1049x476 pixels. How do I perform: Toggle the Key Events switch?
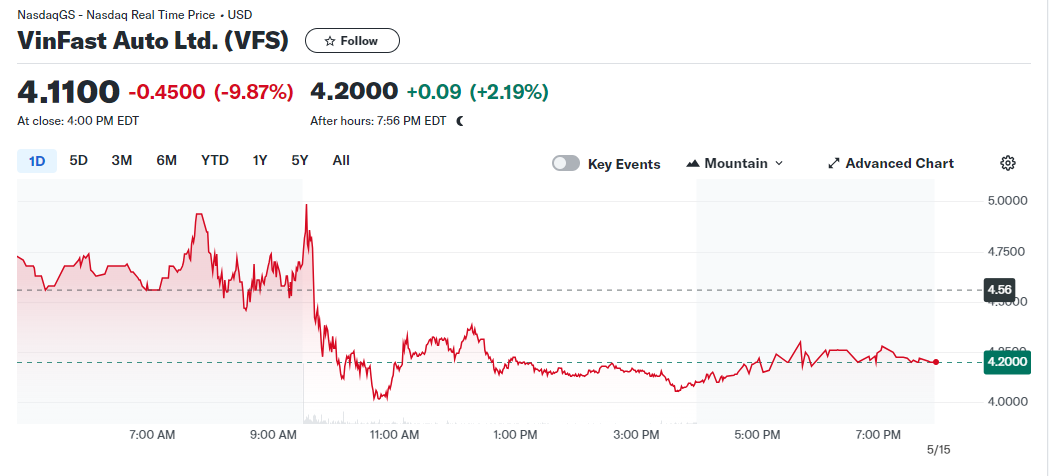coord(566,164)
